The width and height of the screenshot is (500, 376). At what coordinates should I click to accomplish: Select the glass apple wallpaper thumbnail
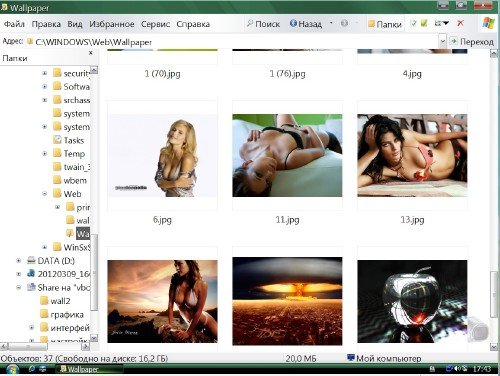[x=412, y=301]
